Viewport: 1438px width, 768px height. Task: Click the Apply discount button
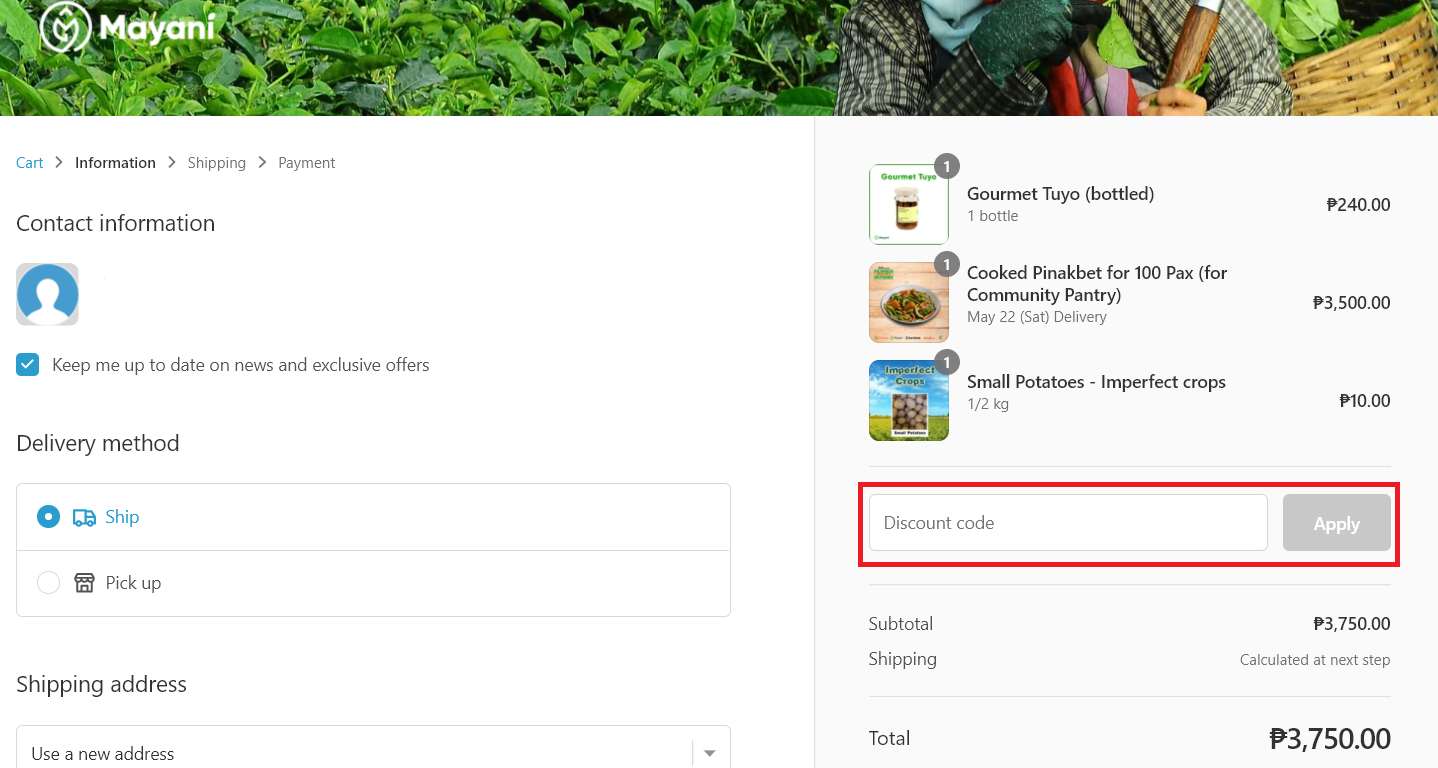(x=1336, y=522)
